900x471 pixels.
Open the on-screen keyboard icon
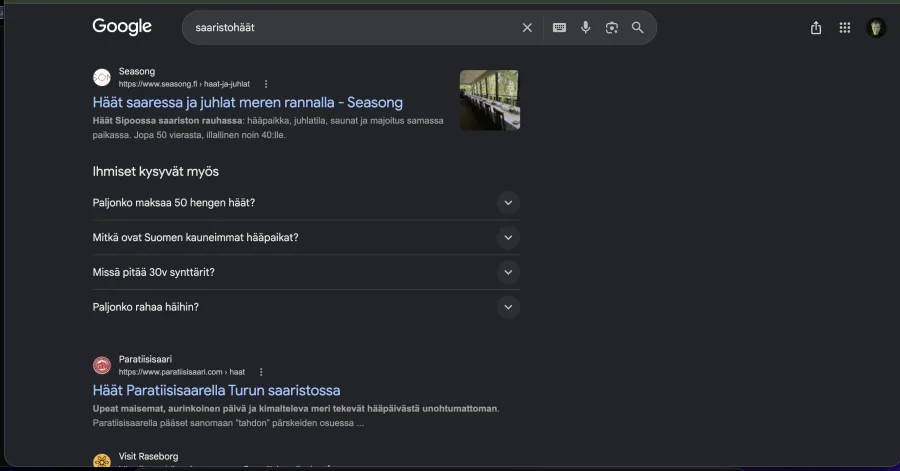pos(559,28)
